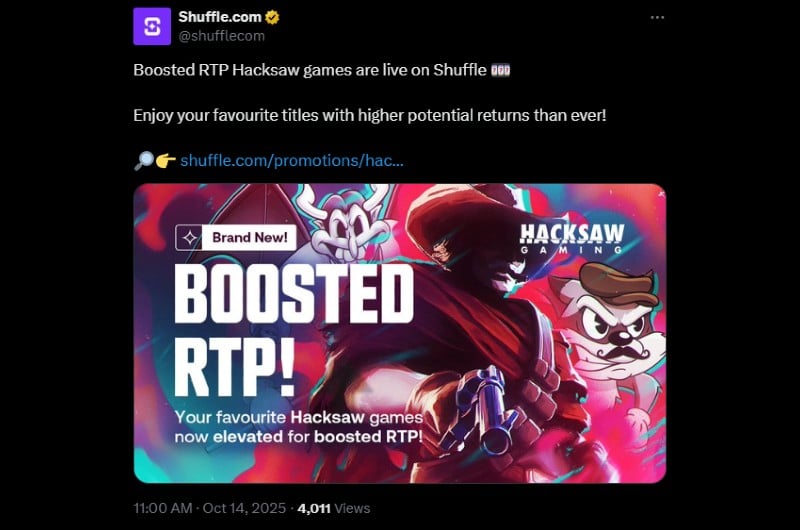Open the Boosted RTP promotional image
The image size is (800, 530).
pyautogui.click(x=399, y=333)
